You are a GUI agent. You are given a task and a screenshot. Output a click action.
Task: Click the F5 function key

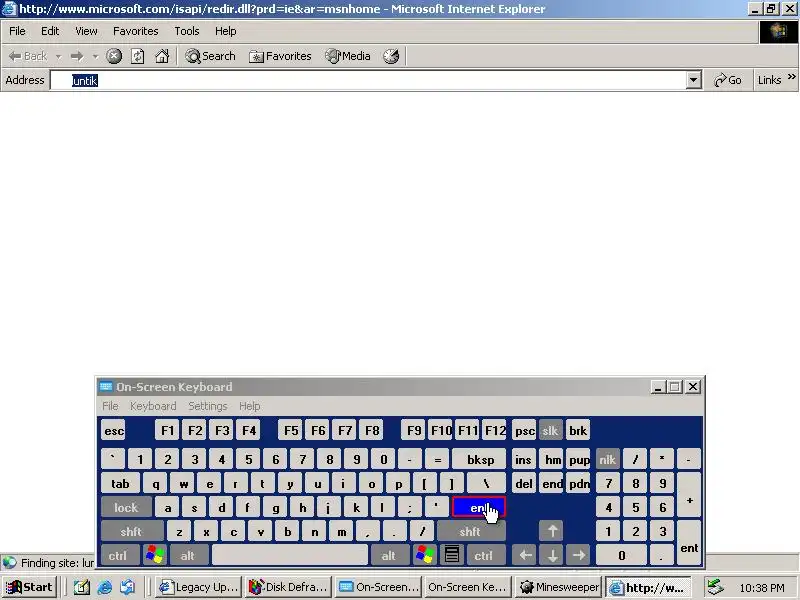[291, 431]
